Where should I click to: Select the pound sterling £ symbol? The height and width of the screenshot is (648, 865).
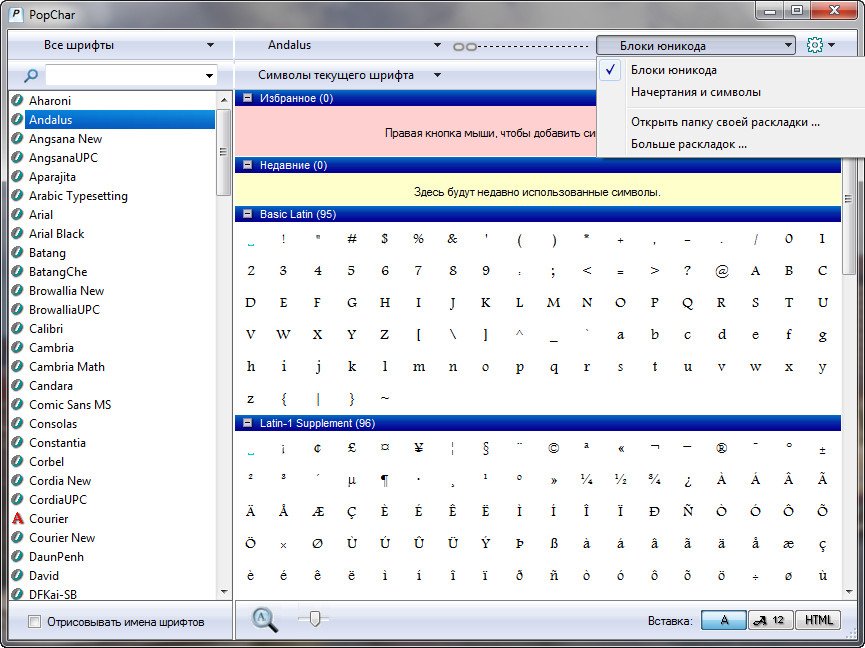[351, 448]
